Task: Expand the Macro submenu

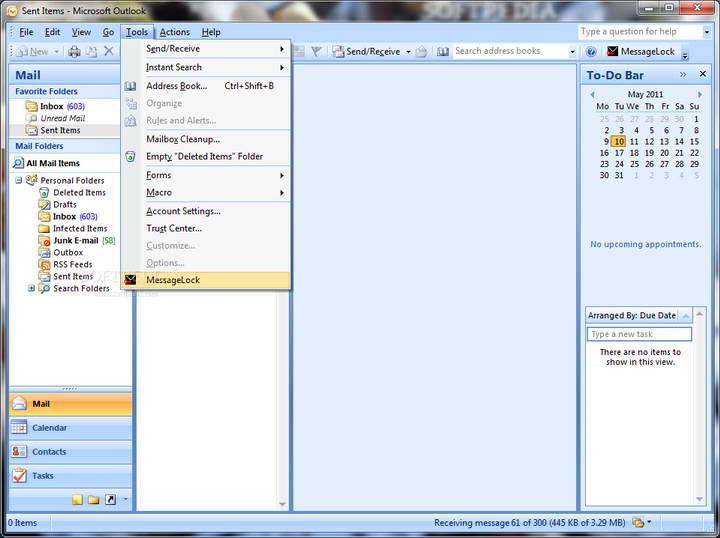Action: [206, 193]
